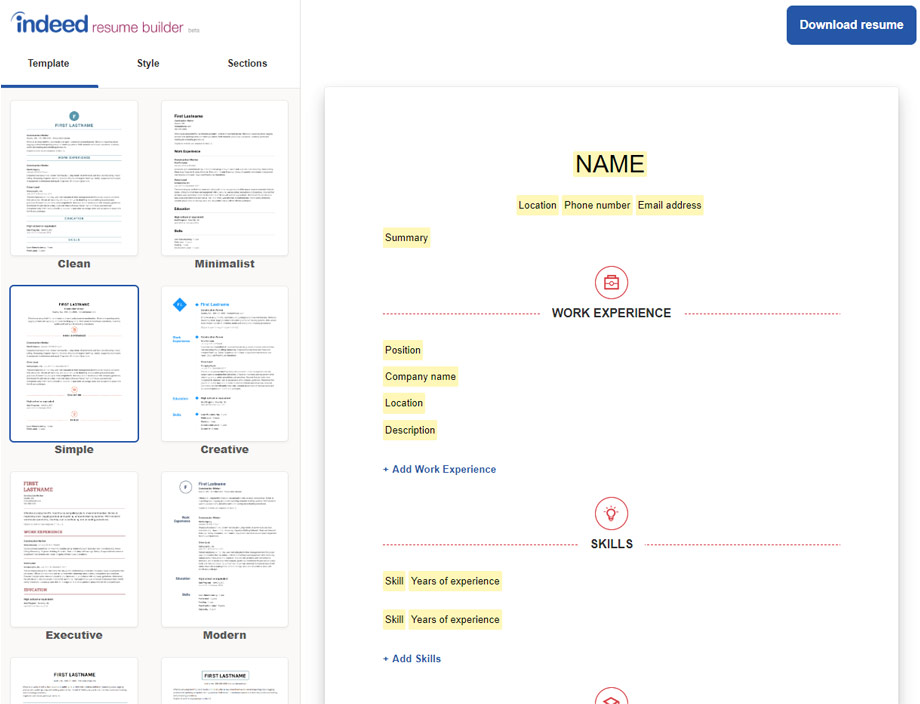This screenshot has width=920, height=704.
Task: Click the Indeed logo
Action: pyautogui.click(x=49, y=23)
